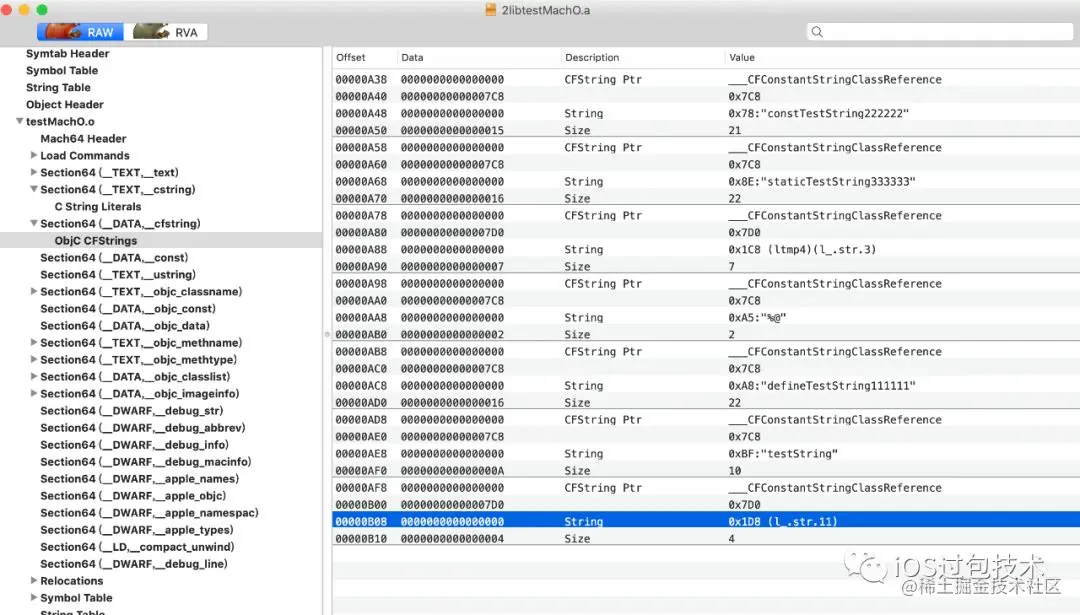Click the 2libtestMachO.a title file icon

490,10
